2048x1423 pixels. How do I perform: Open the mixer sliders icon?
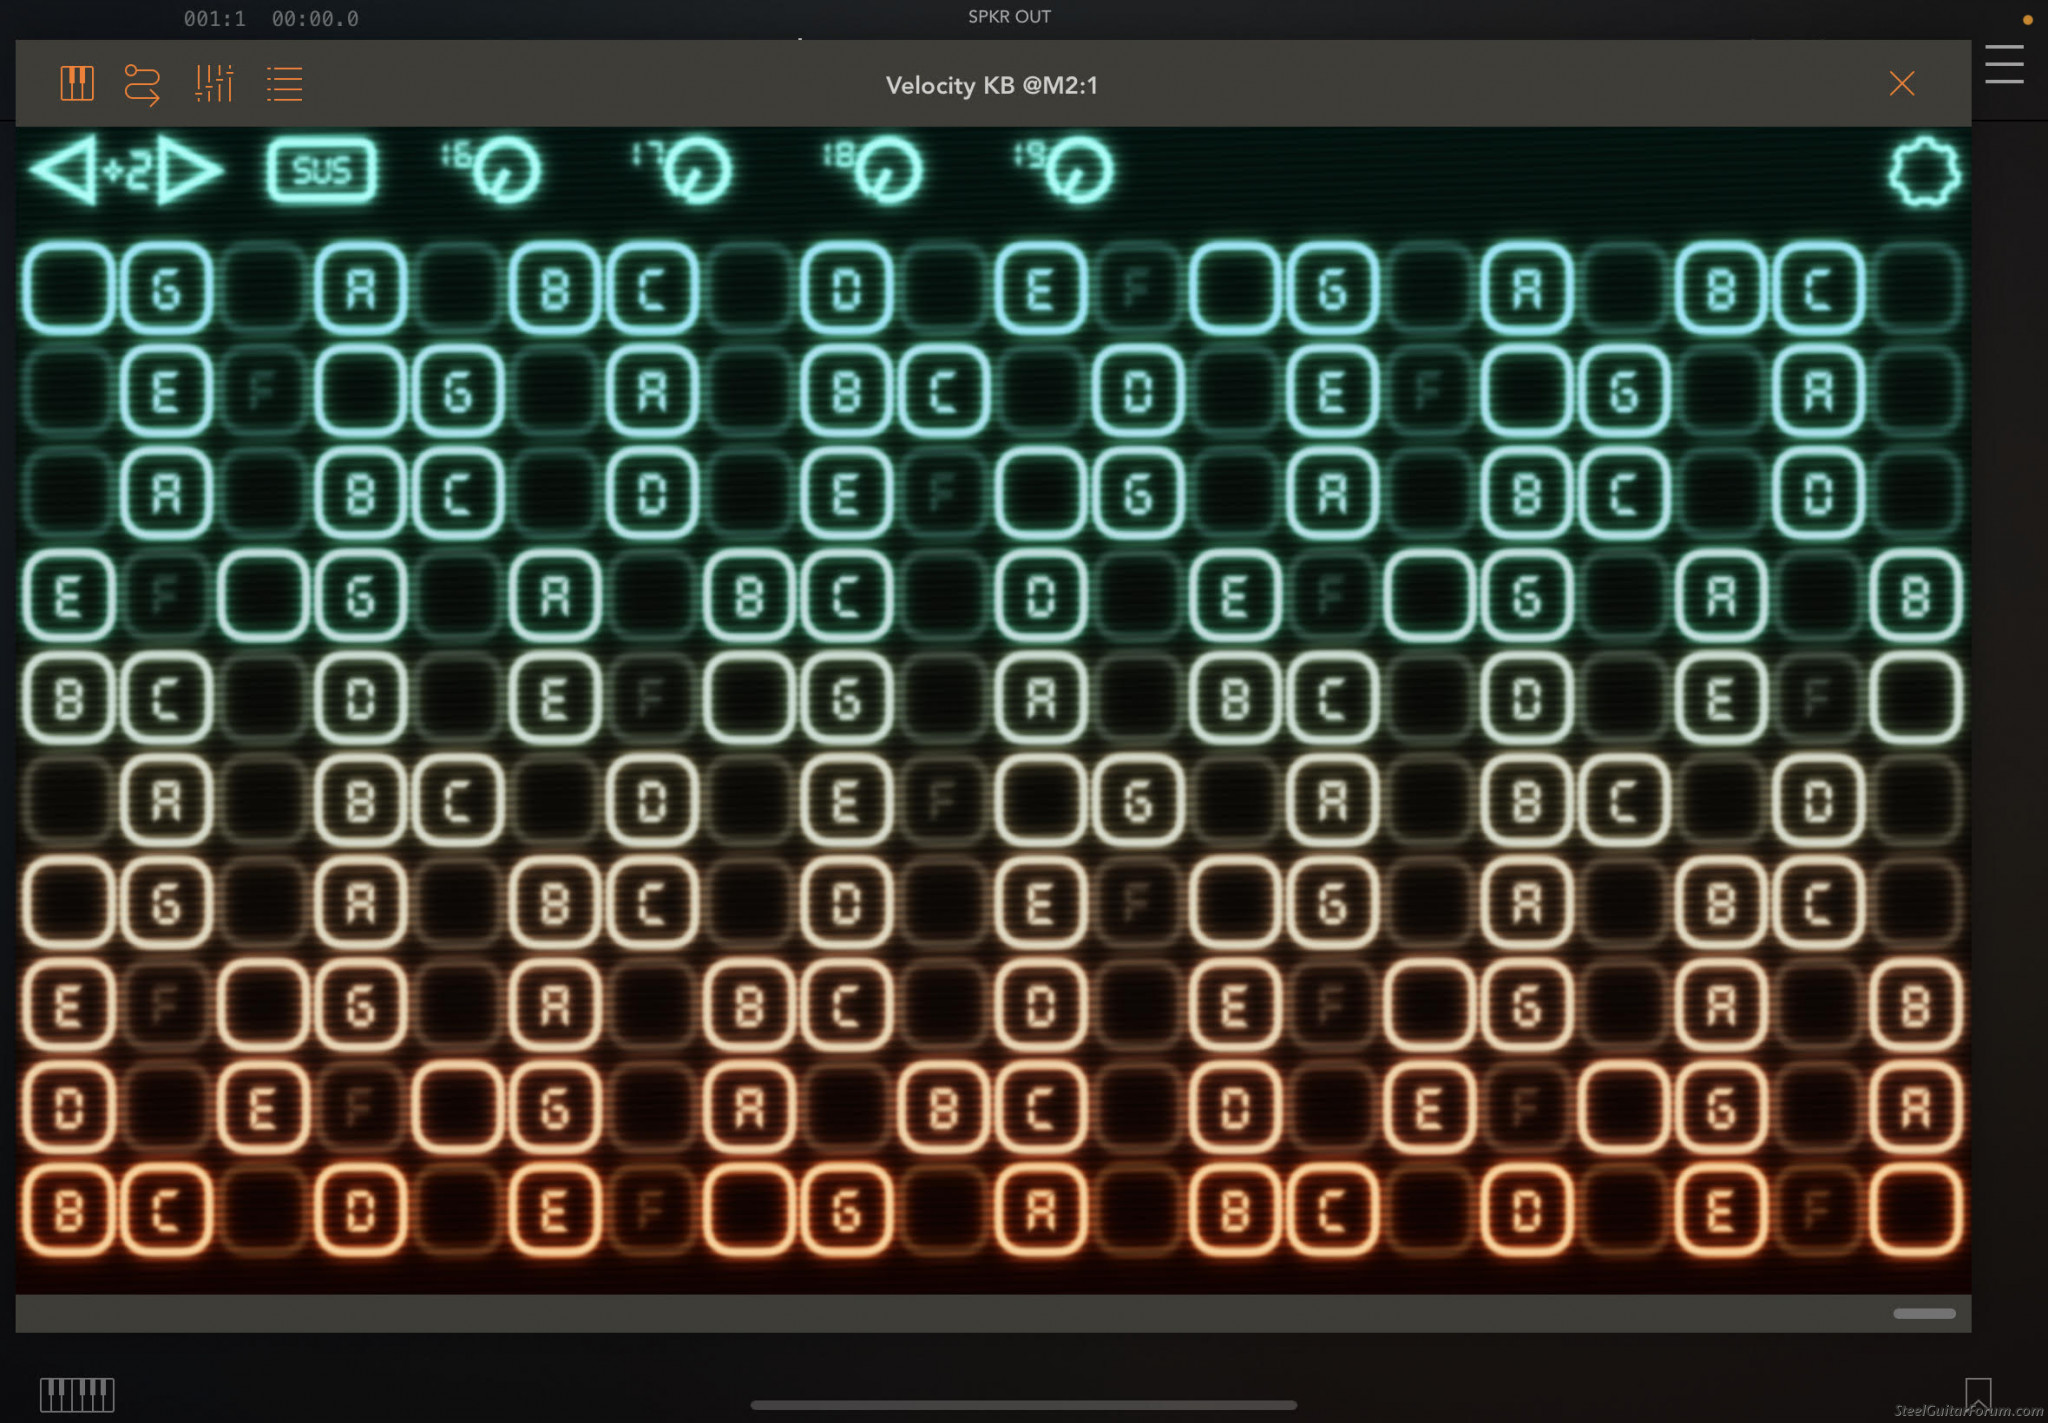click(x=214, y=84)
